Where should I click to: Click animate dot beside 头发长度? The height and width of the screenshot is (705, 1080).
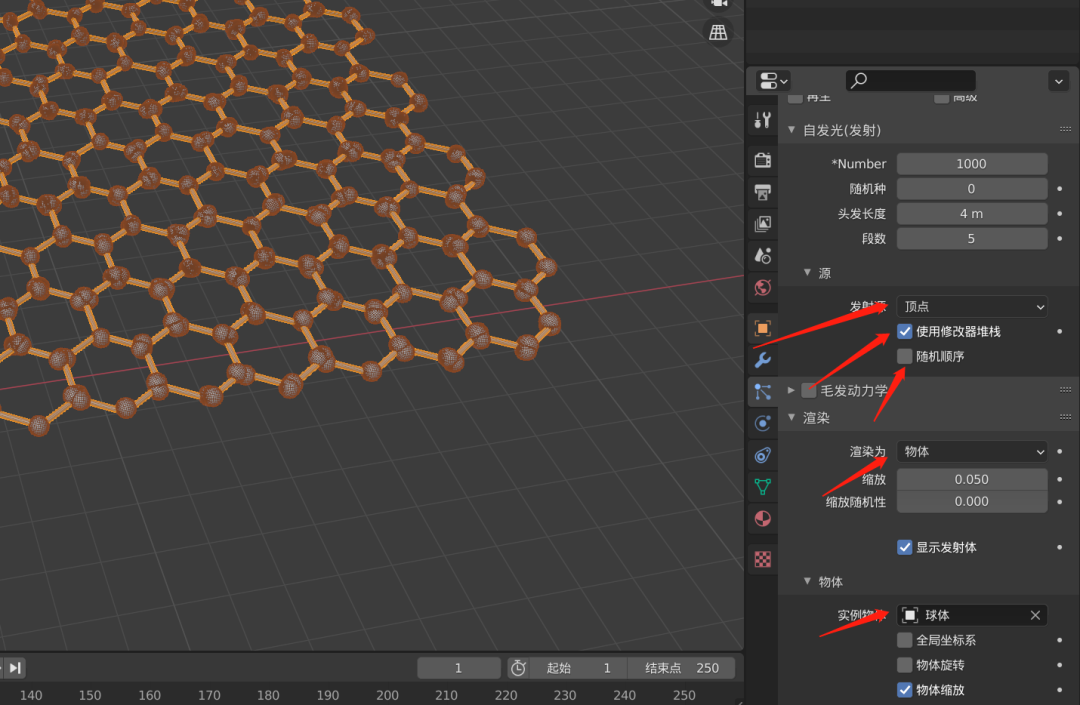pos(1059,213)
